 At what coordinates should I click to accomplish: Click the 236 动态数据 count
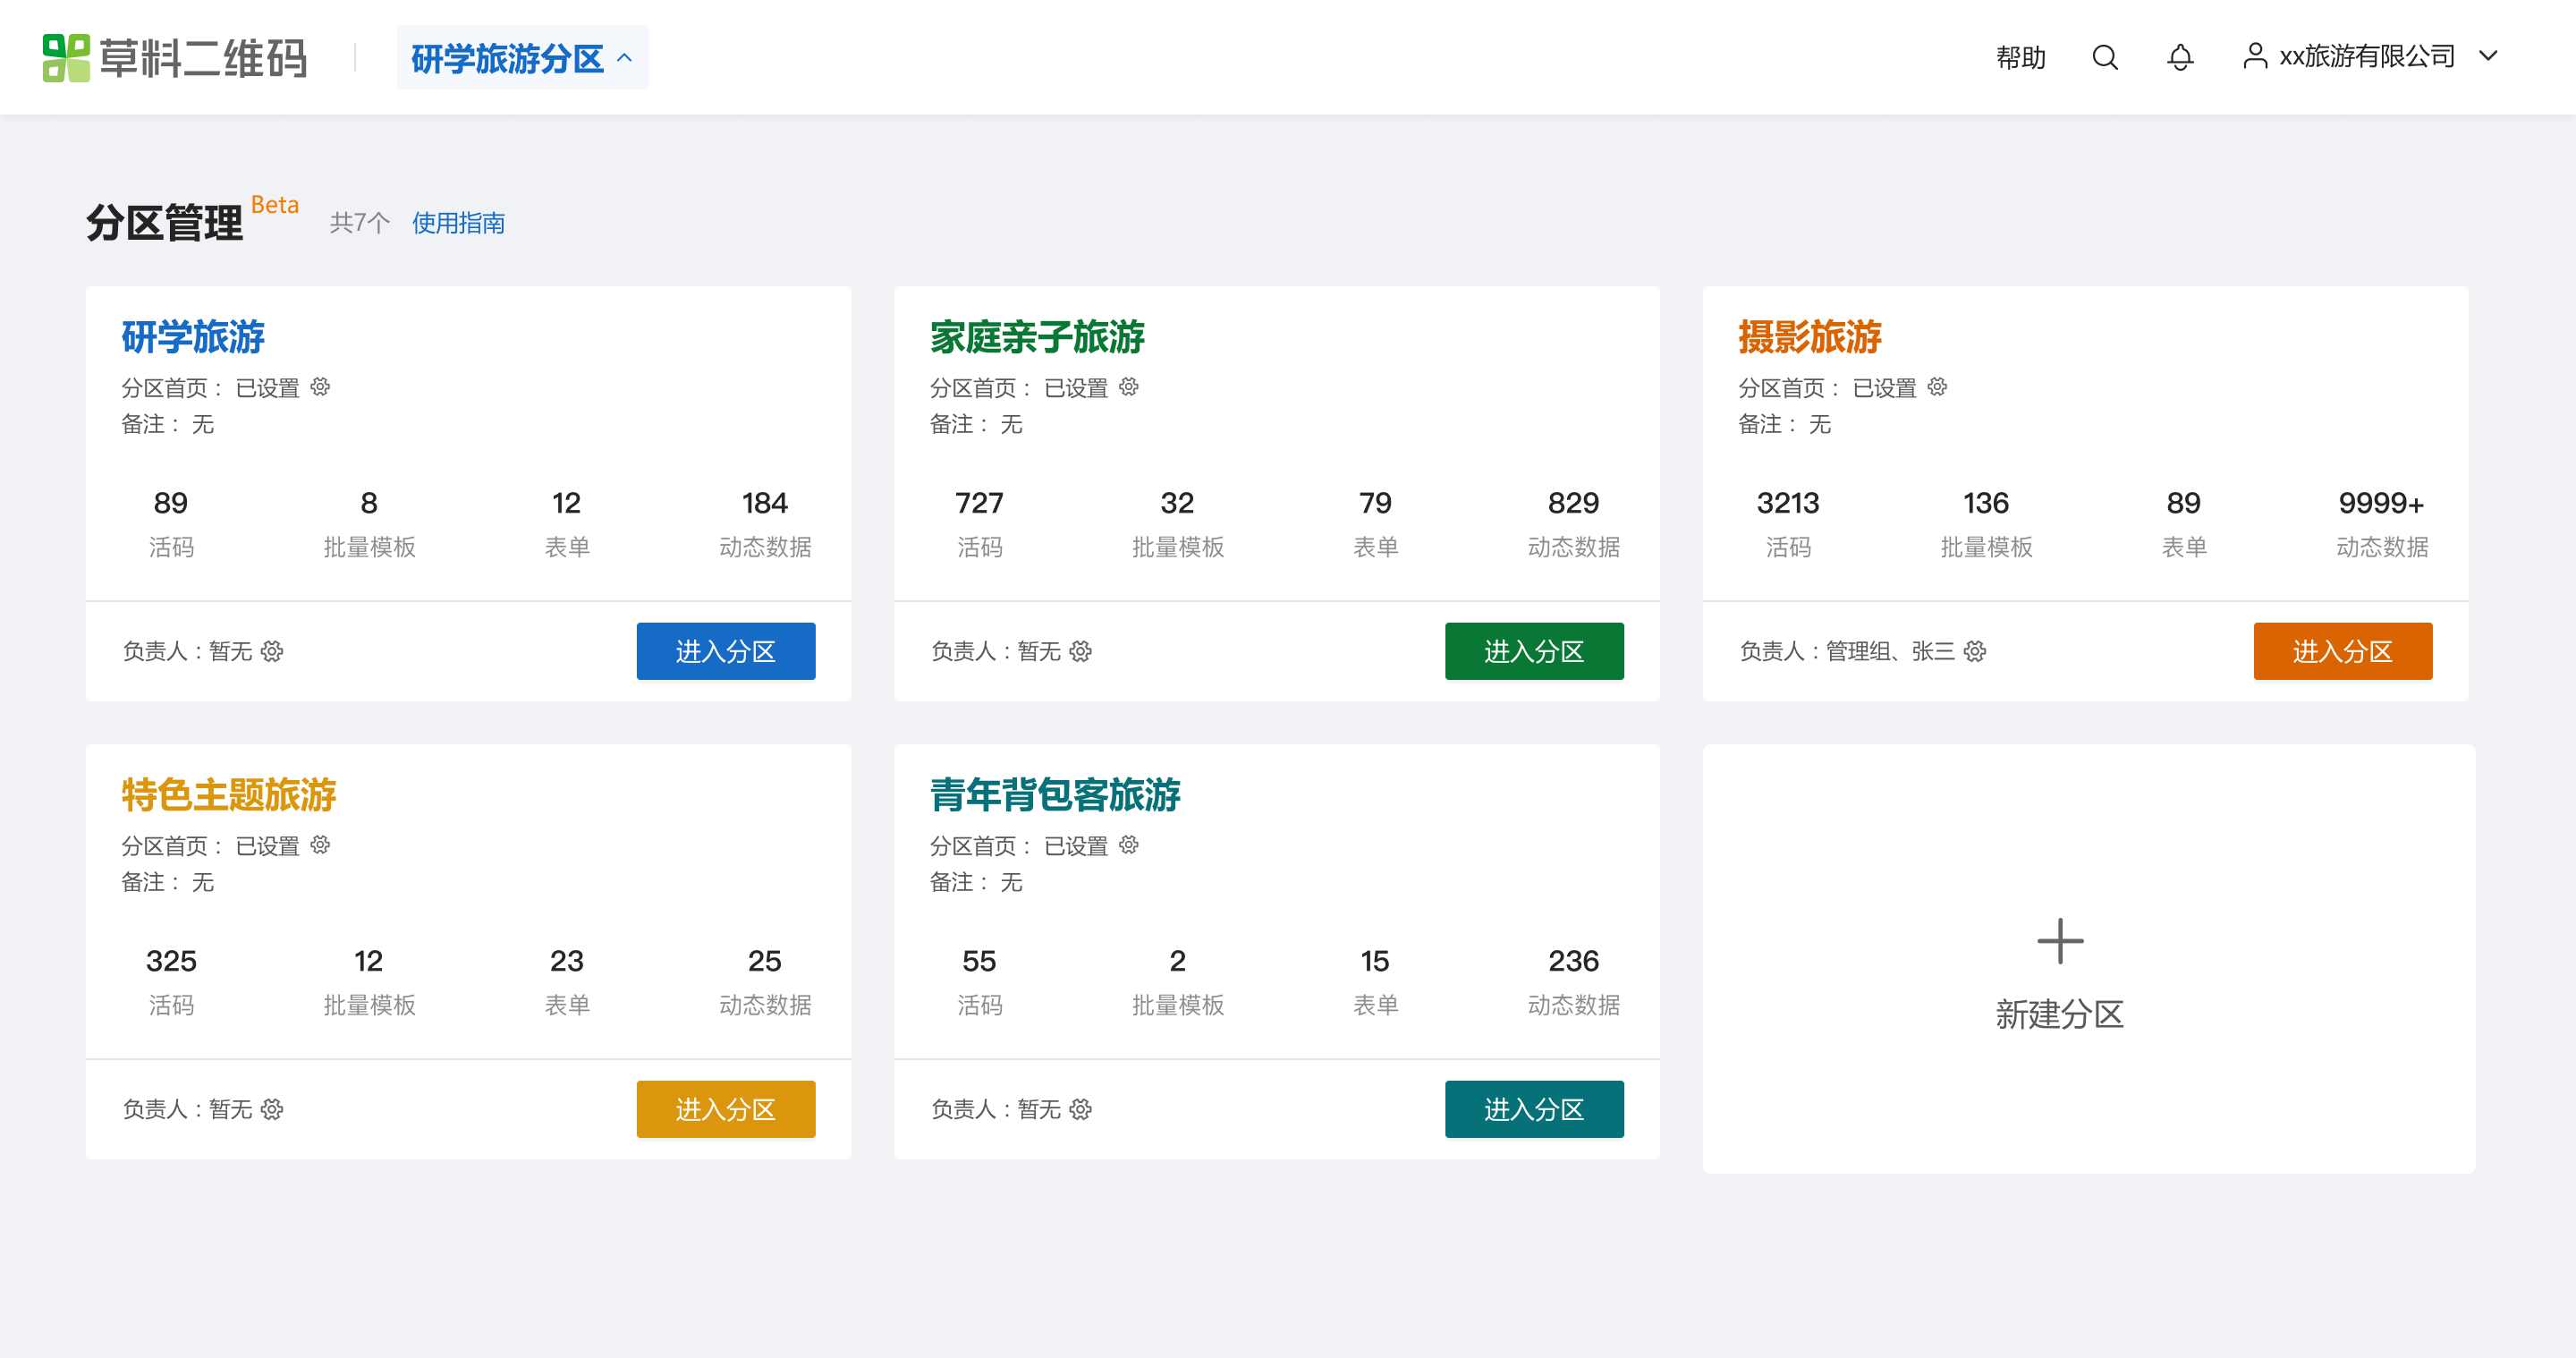pos(1573,961)
